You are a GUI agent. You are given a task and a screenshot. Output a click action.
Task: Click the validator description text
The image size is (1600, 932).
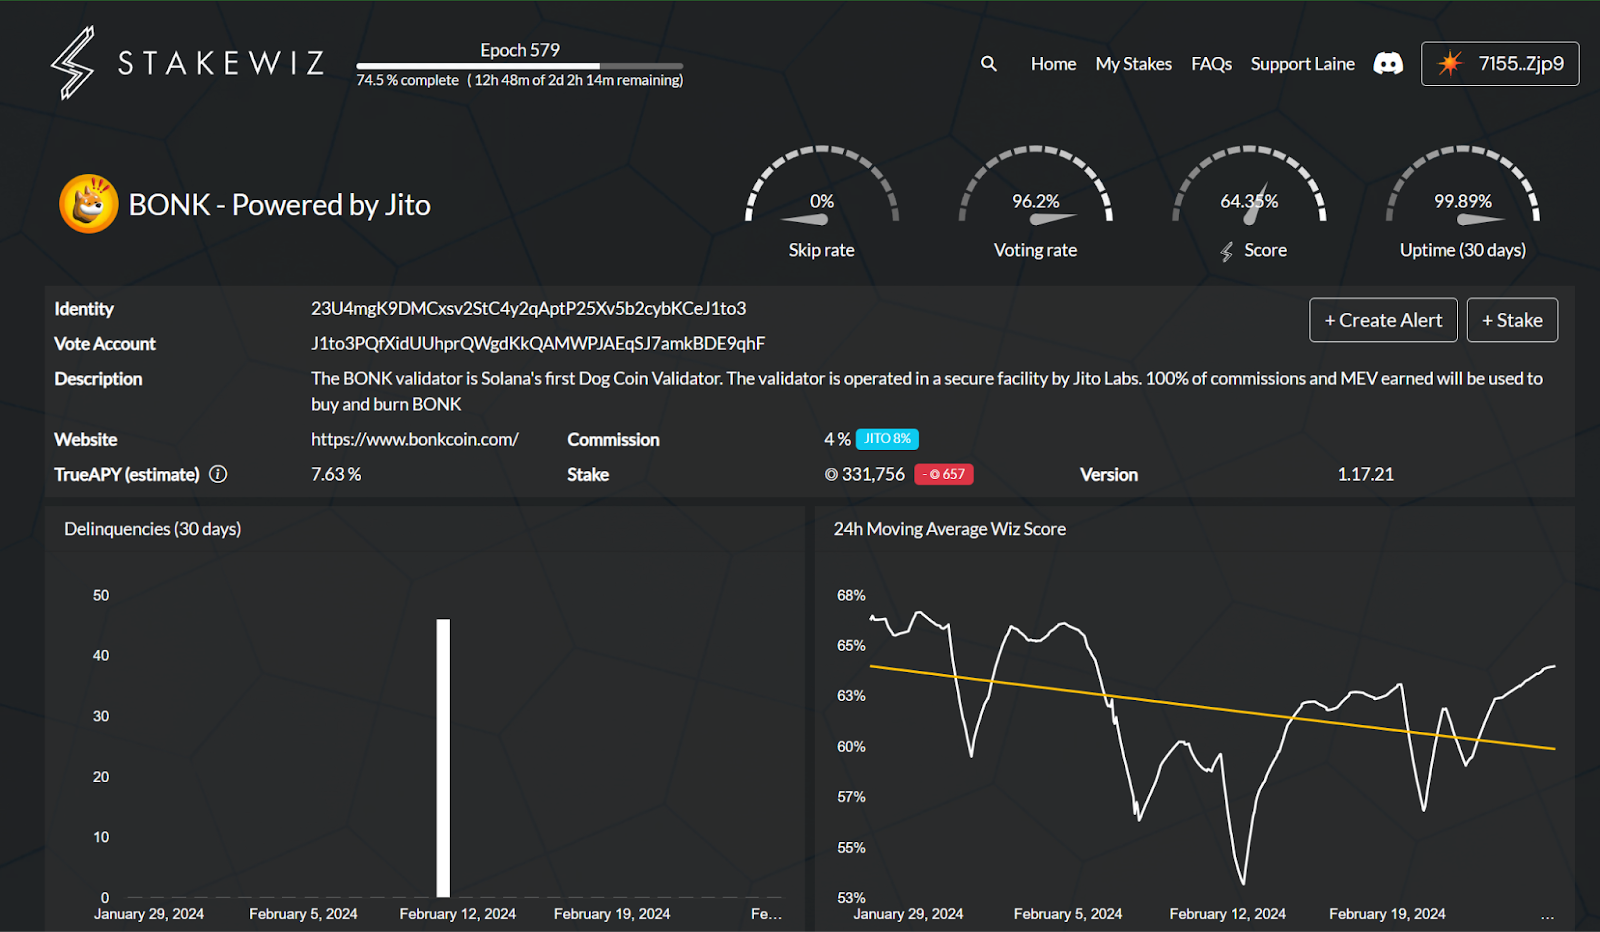(927, 391)
